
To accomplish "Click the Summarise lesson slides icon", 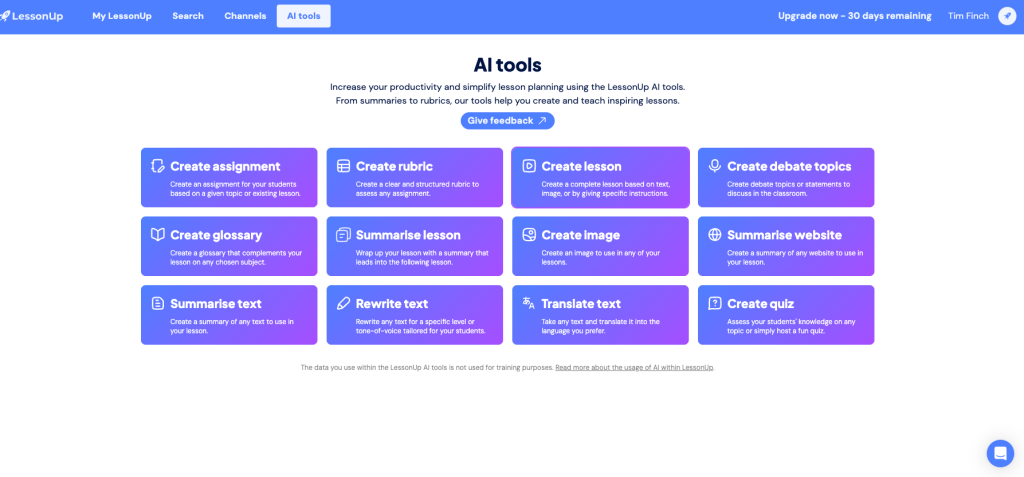I will coord(344,235).
